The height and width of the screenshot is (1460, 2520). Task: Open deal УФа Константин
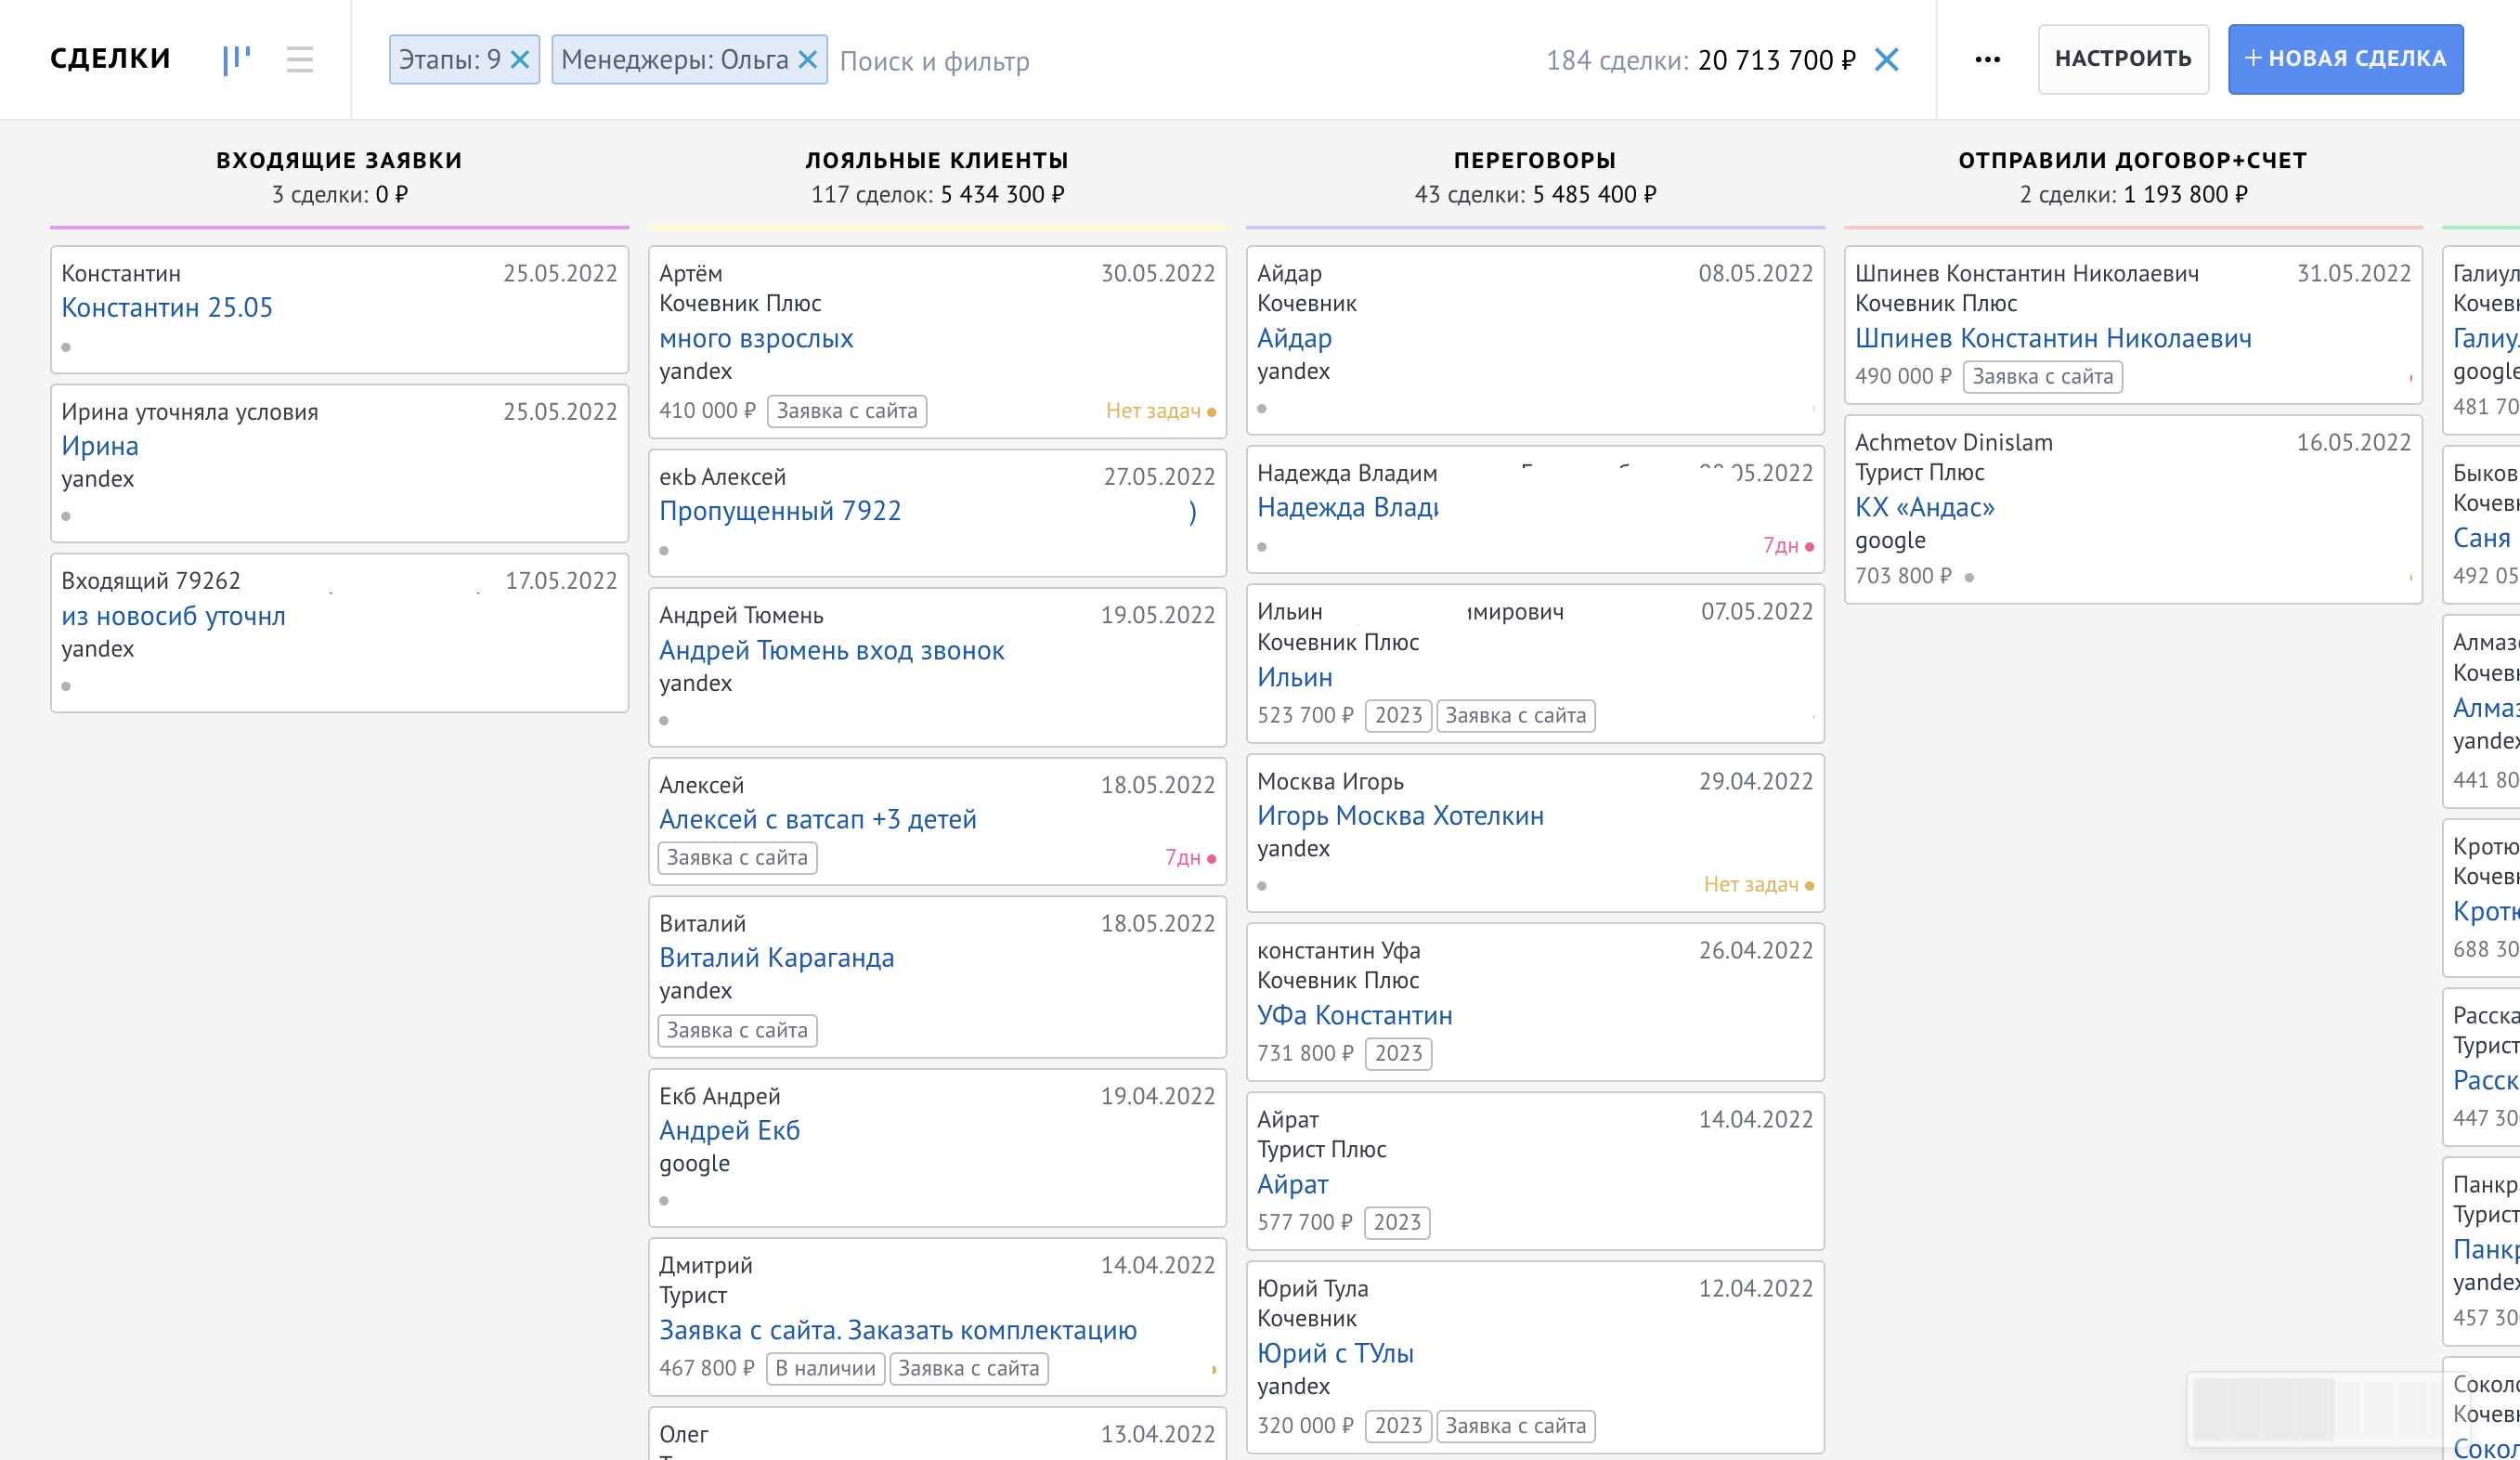coord(1355,1016)
